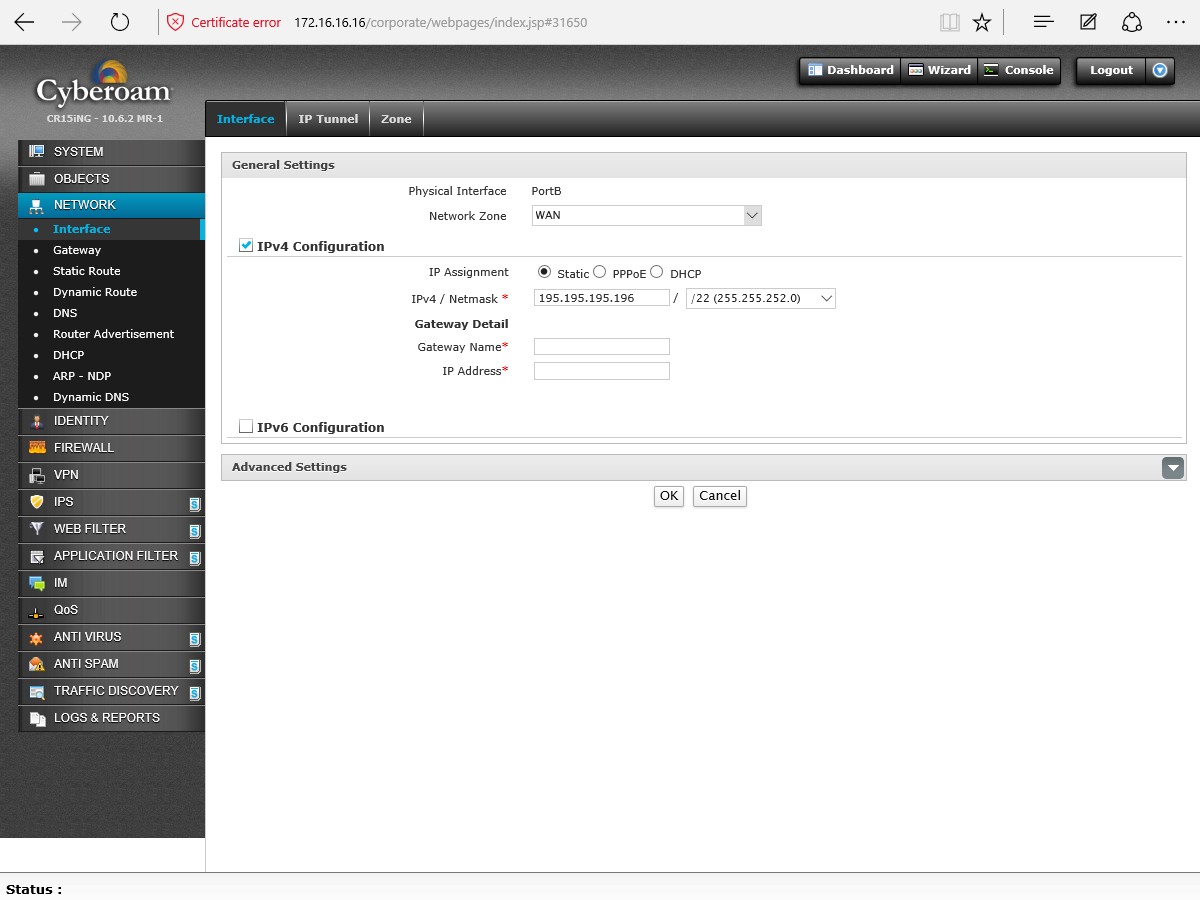Open Dynamic Route submenu item
The height and width of the screenshot is (900, 1200).
pos(95,292)
